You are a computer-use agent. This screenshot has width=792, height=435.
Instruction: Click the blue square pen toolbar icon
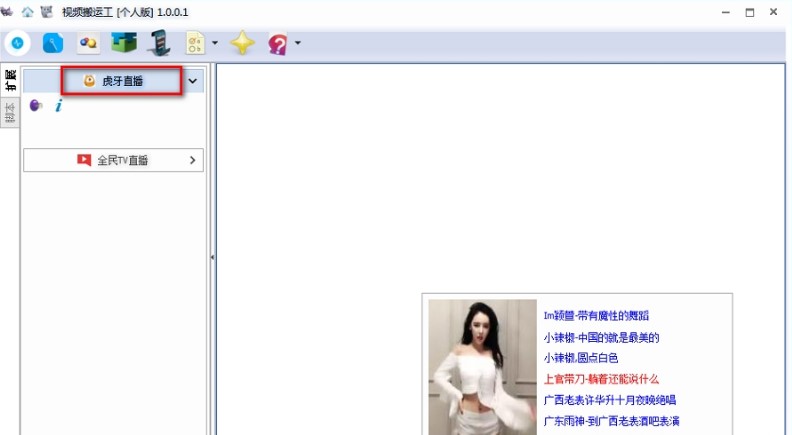click(52, 43)
